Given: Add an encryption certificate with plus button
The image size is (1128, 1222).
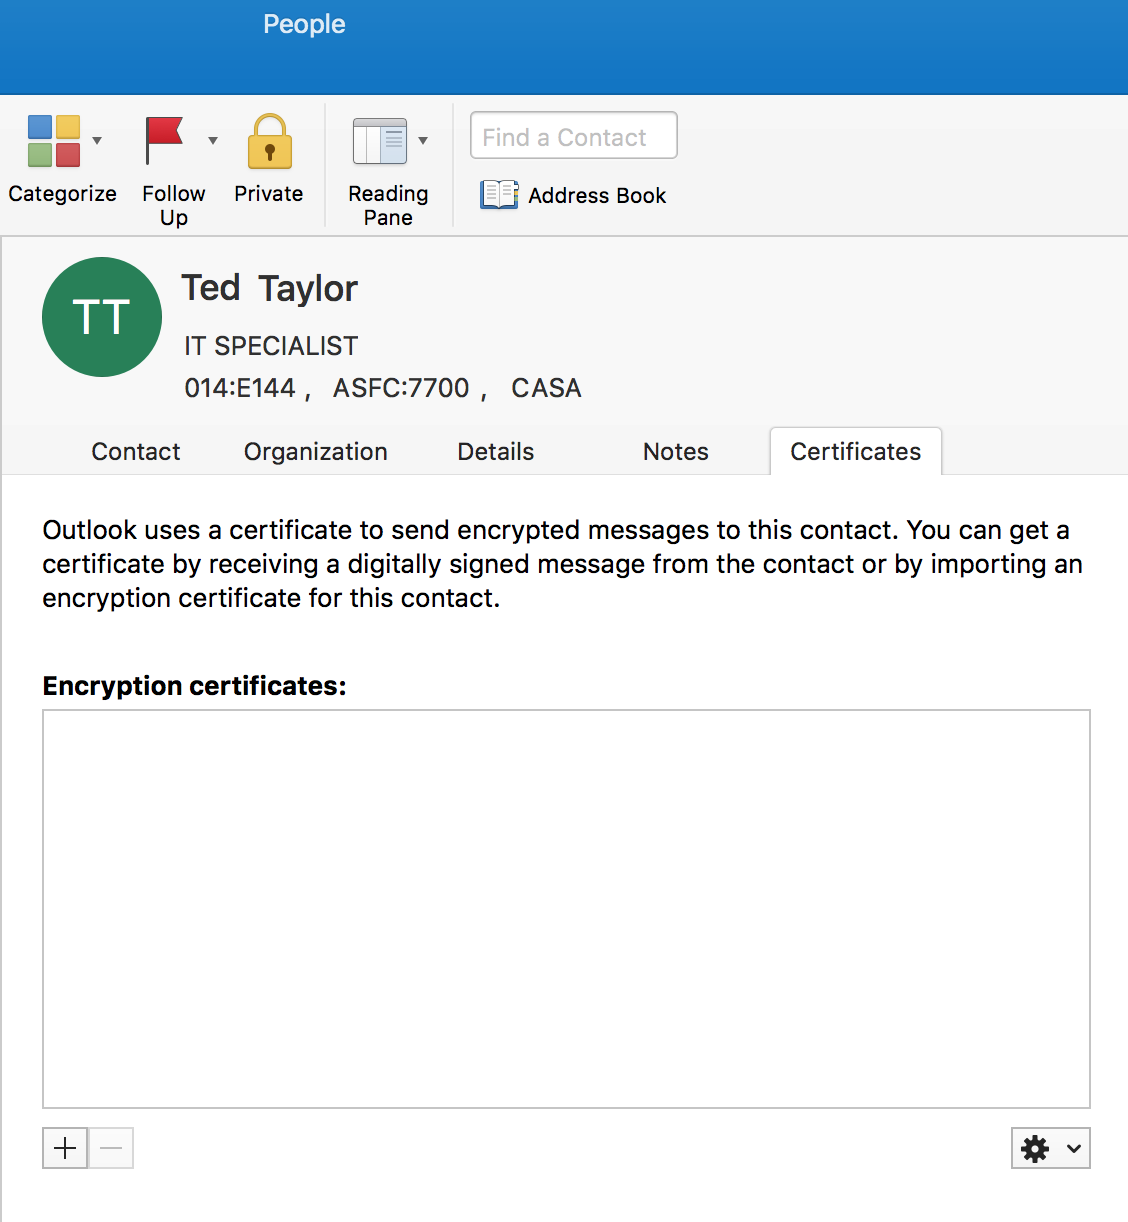Looking at the screenshot, I should 65,1148.
